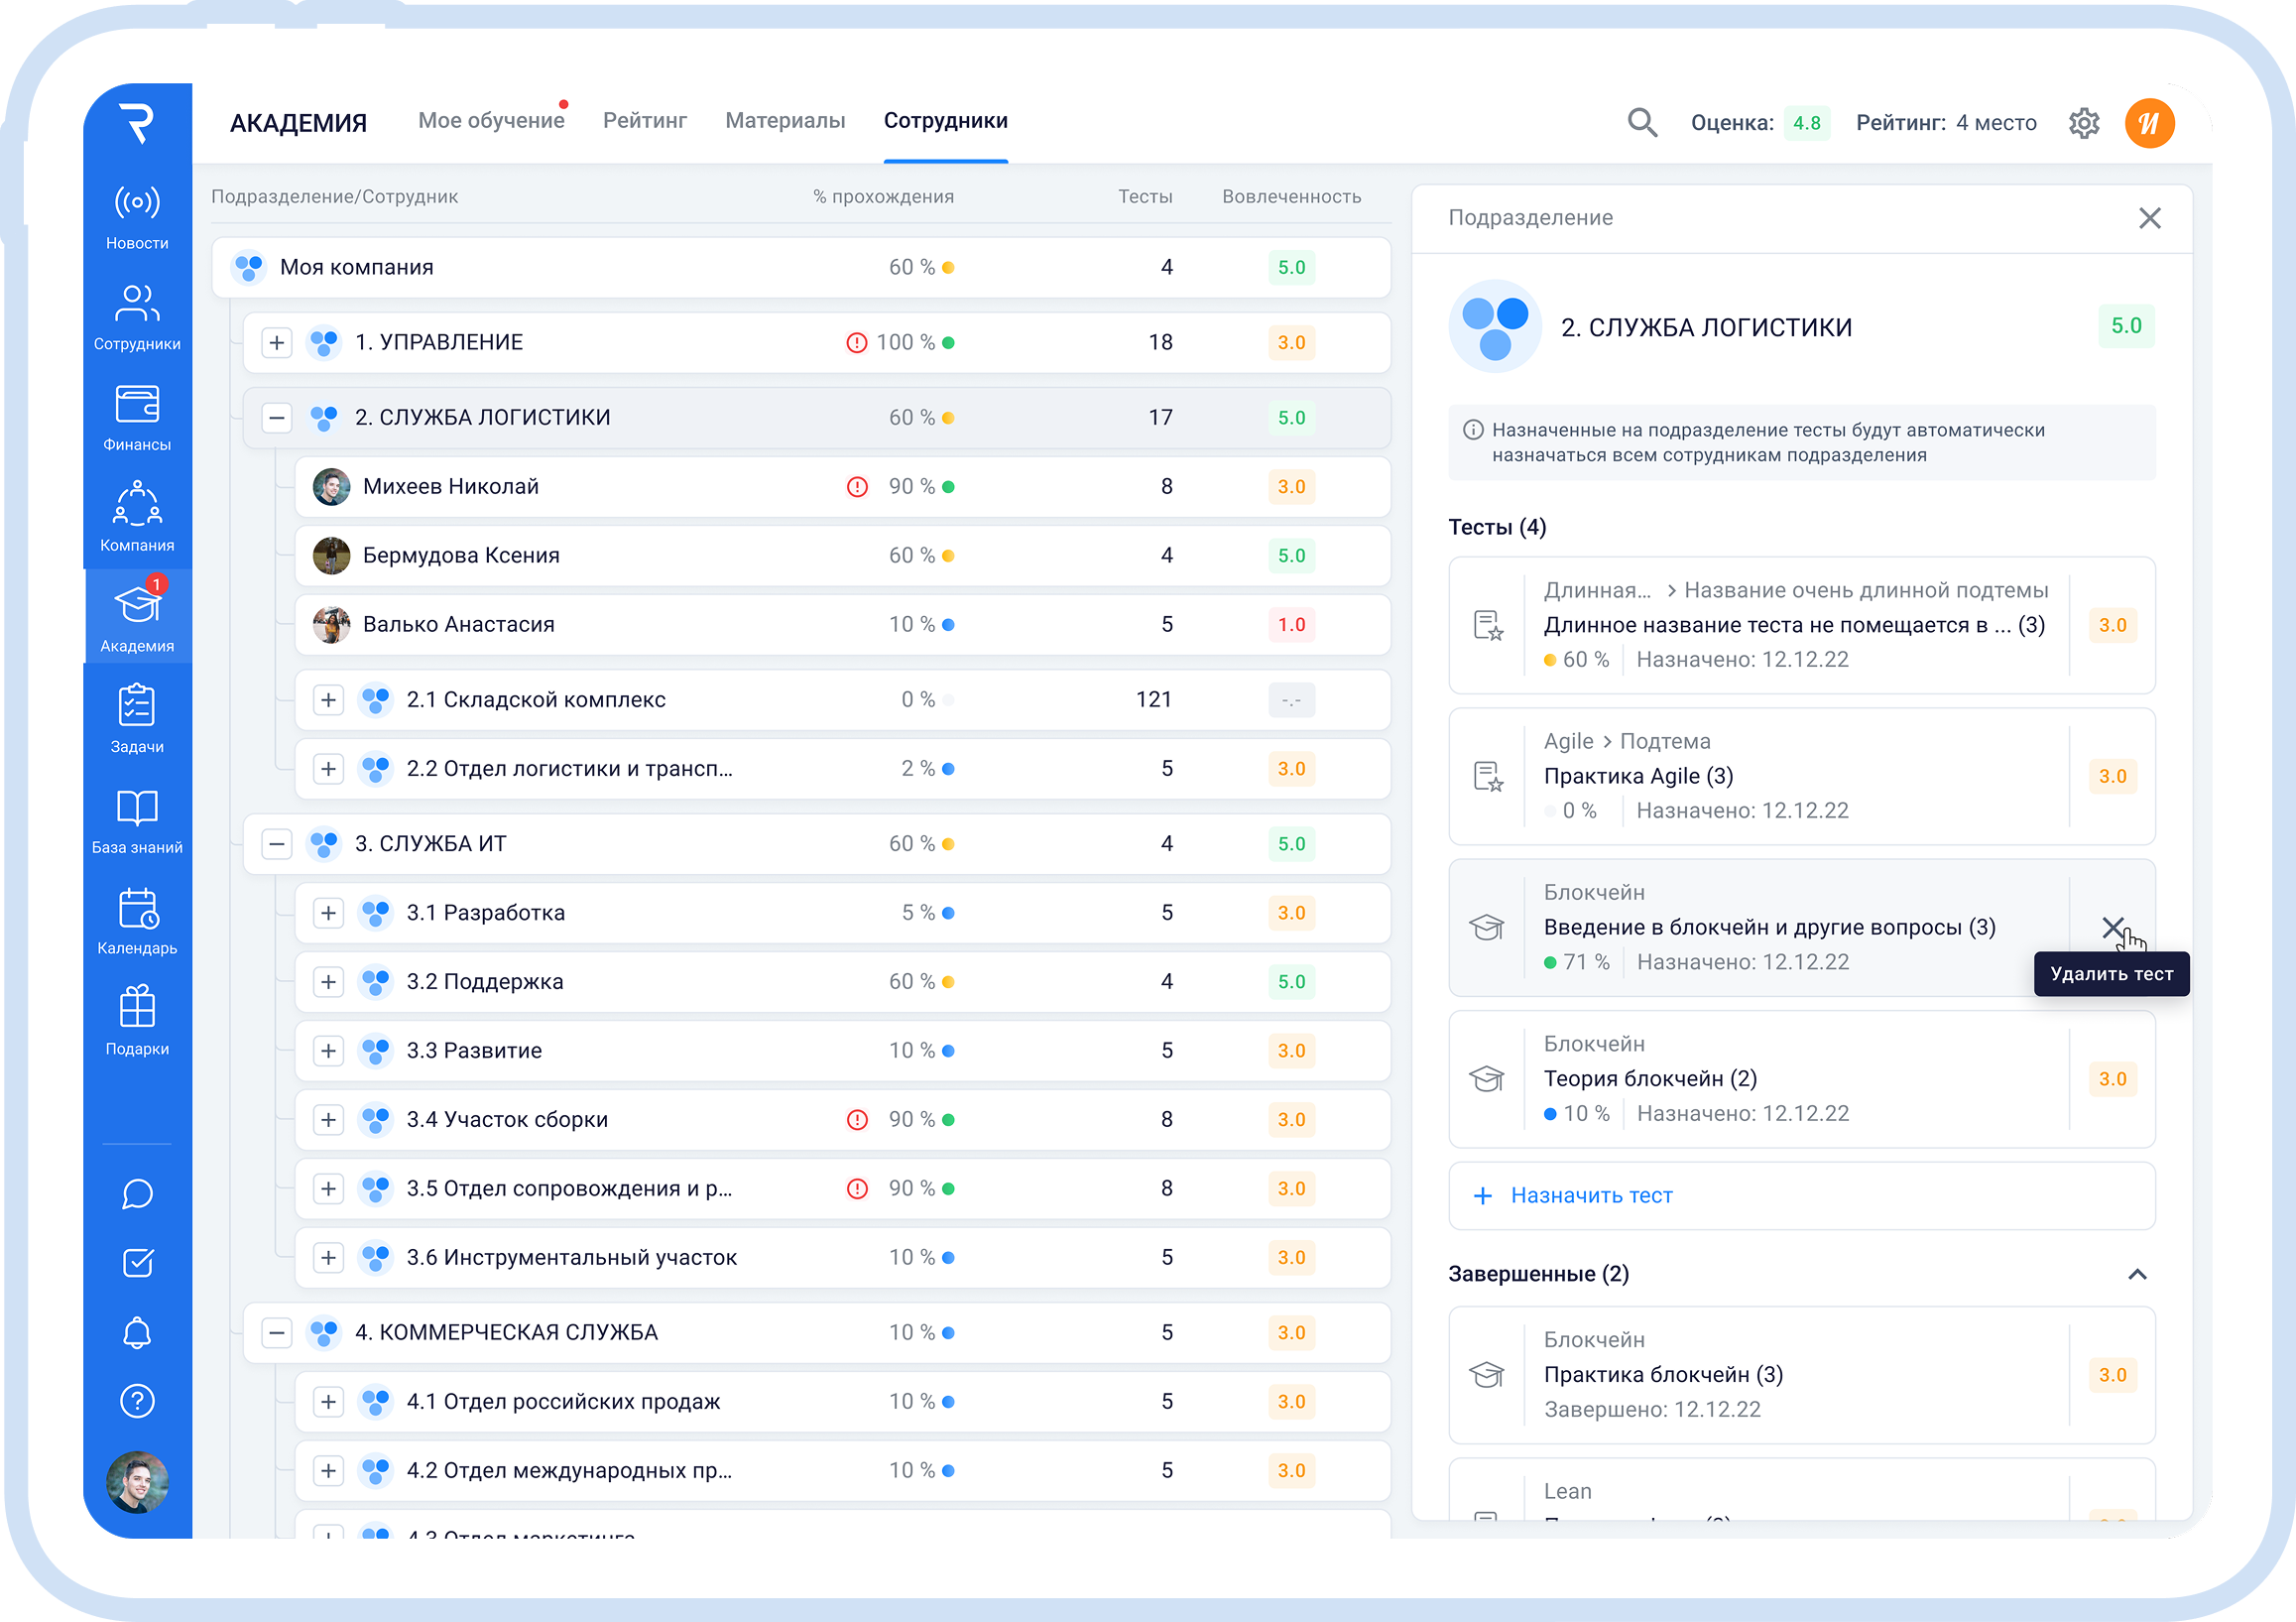The image size is (2296, 1622).
Task: Open the chat bubble icon in sidebar
Action: coord(137,1194)
